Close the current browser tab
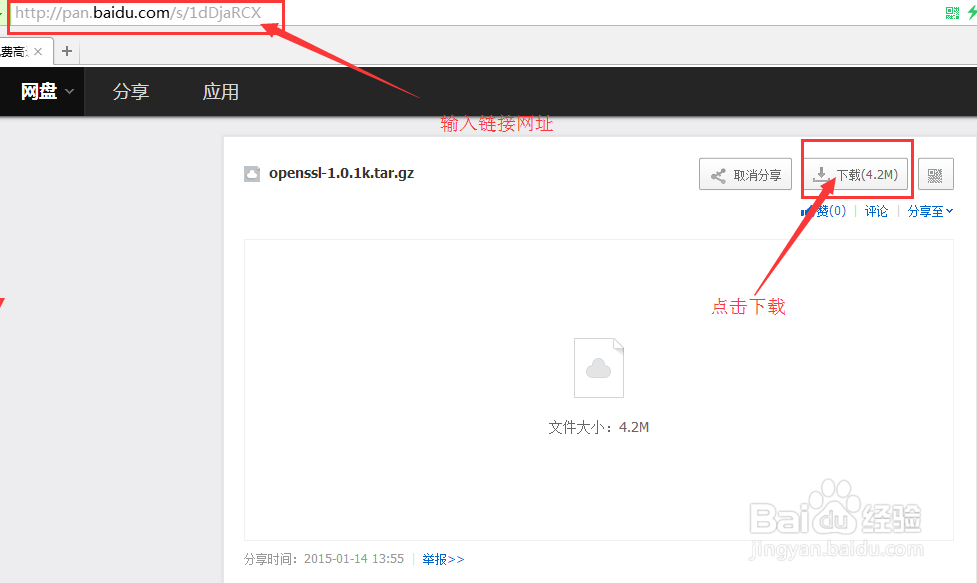 (38, 52)
